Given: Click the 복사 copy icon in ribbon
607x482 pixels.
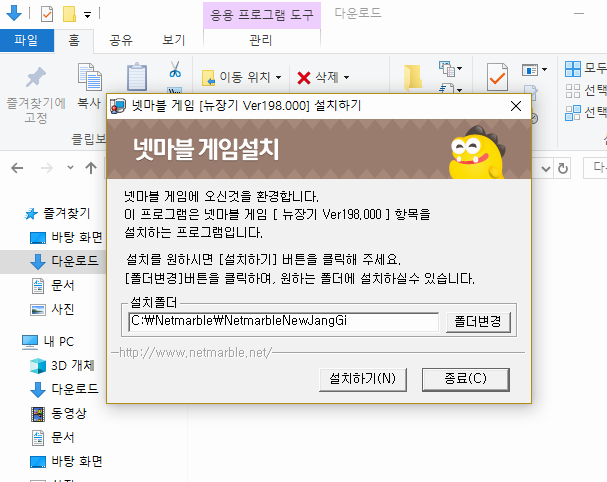Looking at the screenshot, I should (x=90, y=77).
